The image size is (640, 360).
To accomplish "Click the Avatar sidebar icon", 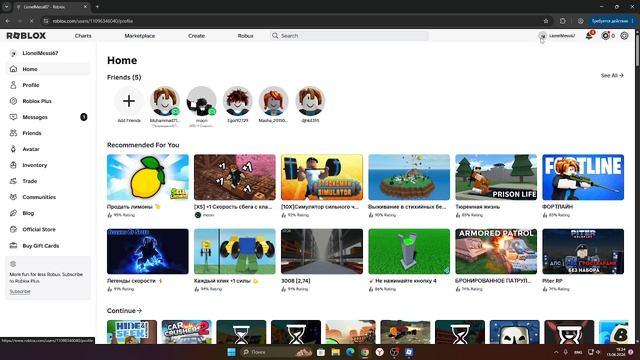I will click(13, 149).
